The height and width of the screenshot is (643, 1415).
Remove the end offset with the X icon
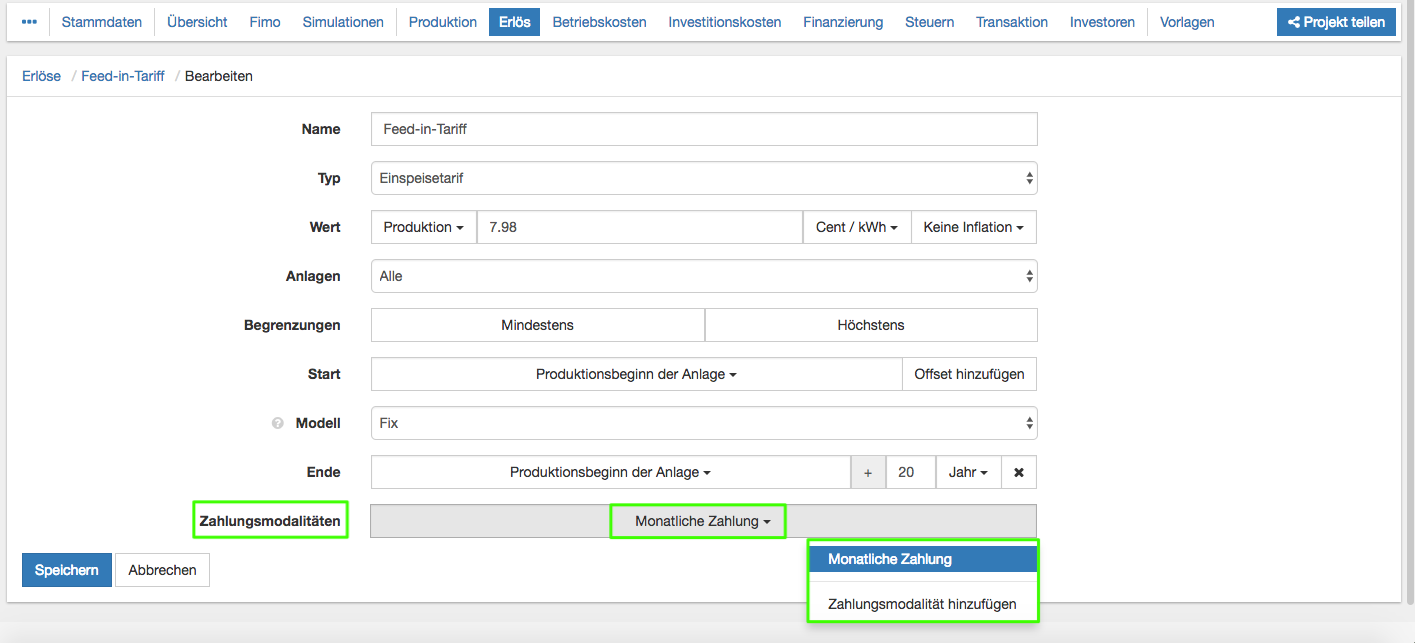click(x=1019, y=472)
